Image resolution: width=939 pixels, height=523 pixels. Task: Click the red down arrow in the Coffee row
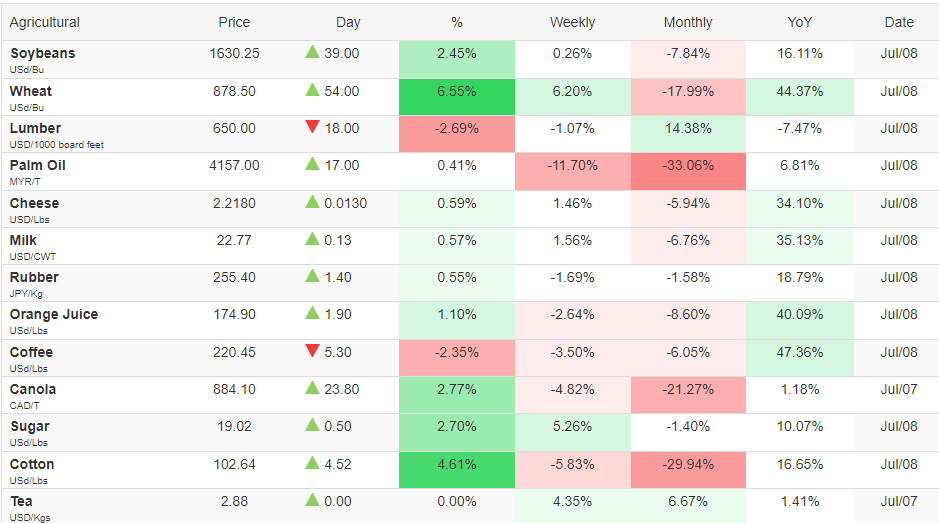(x=312, y=350)
